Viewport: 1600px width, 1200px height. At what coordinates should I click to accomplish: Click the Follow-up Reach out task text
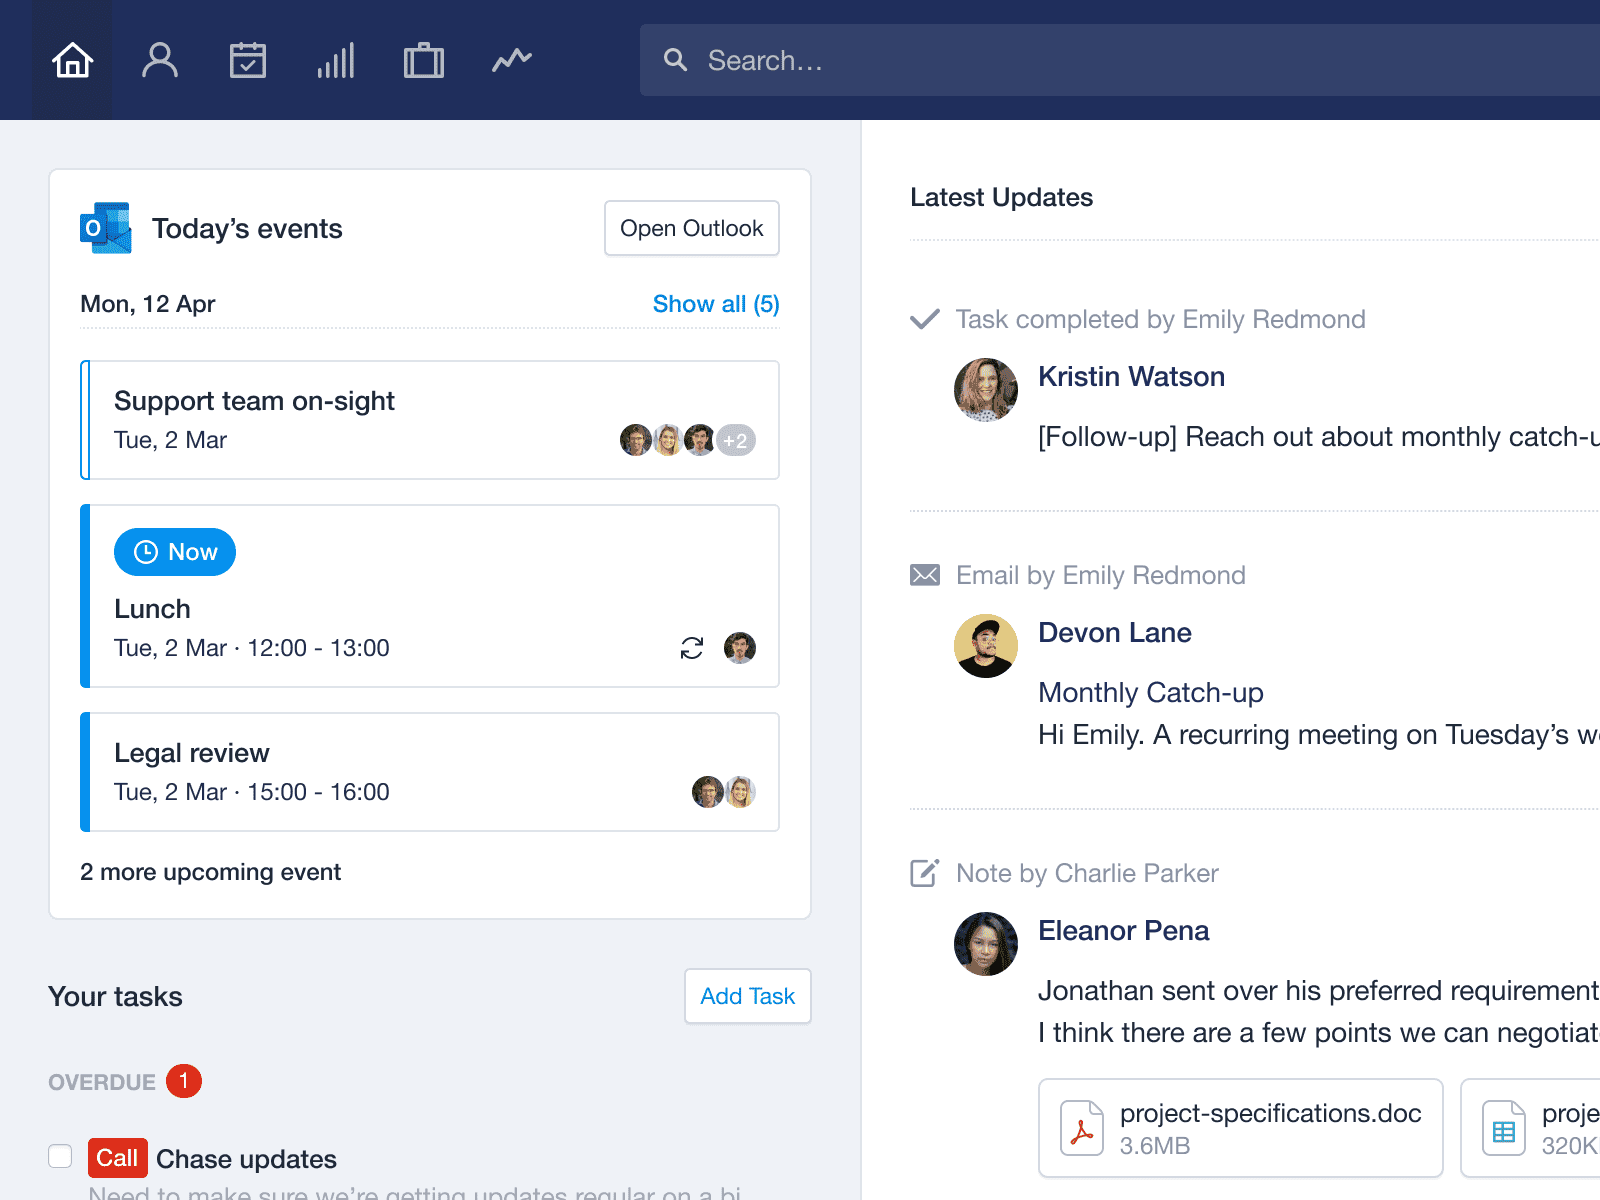click(x=1319, y=436)
